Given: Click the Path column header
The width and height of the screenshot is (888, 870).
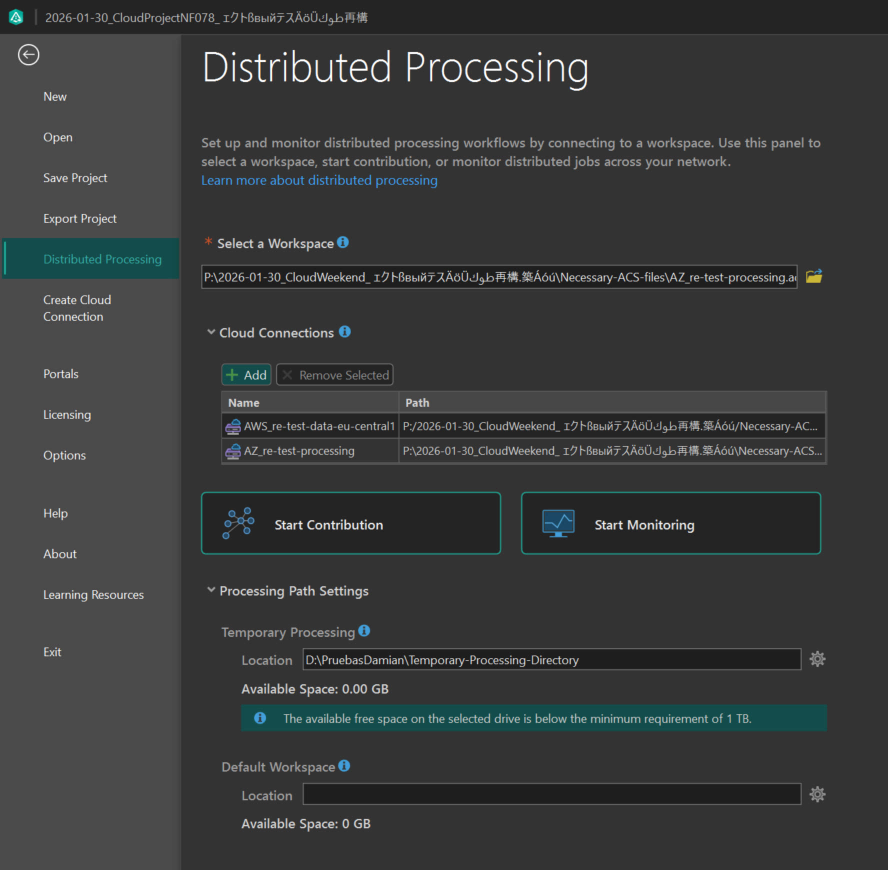Looking at the screenshot, I should [612, 403].
